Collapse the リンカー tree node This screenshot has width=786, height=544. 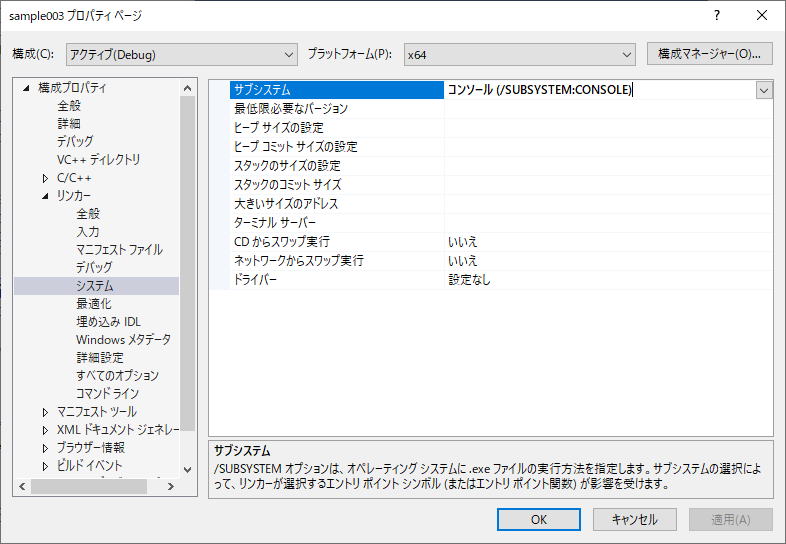45,196
